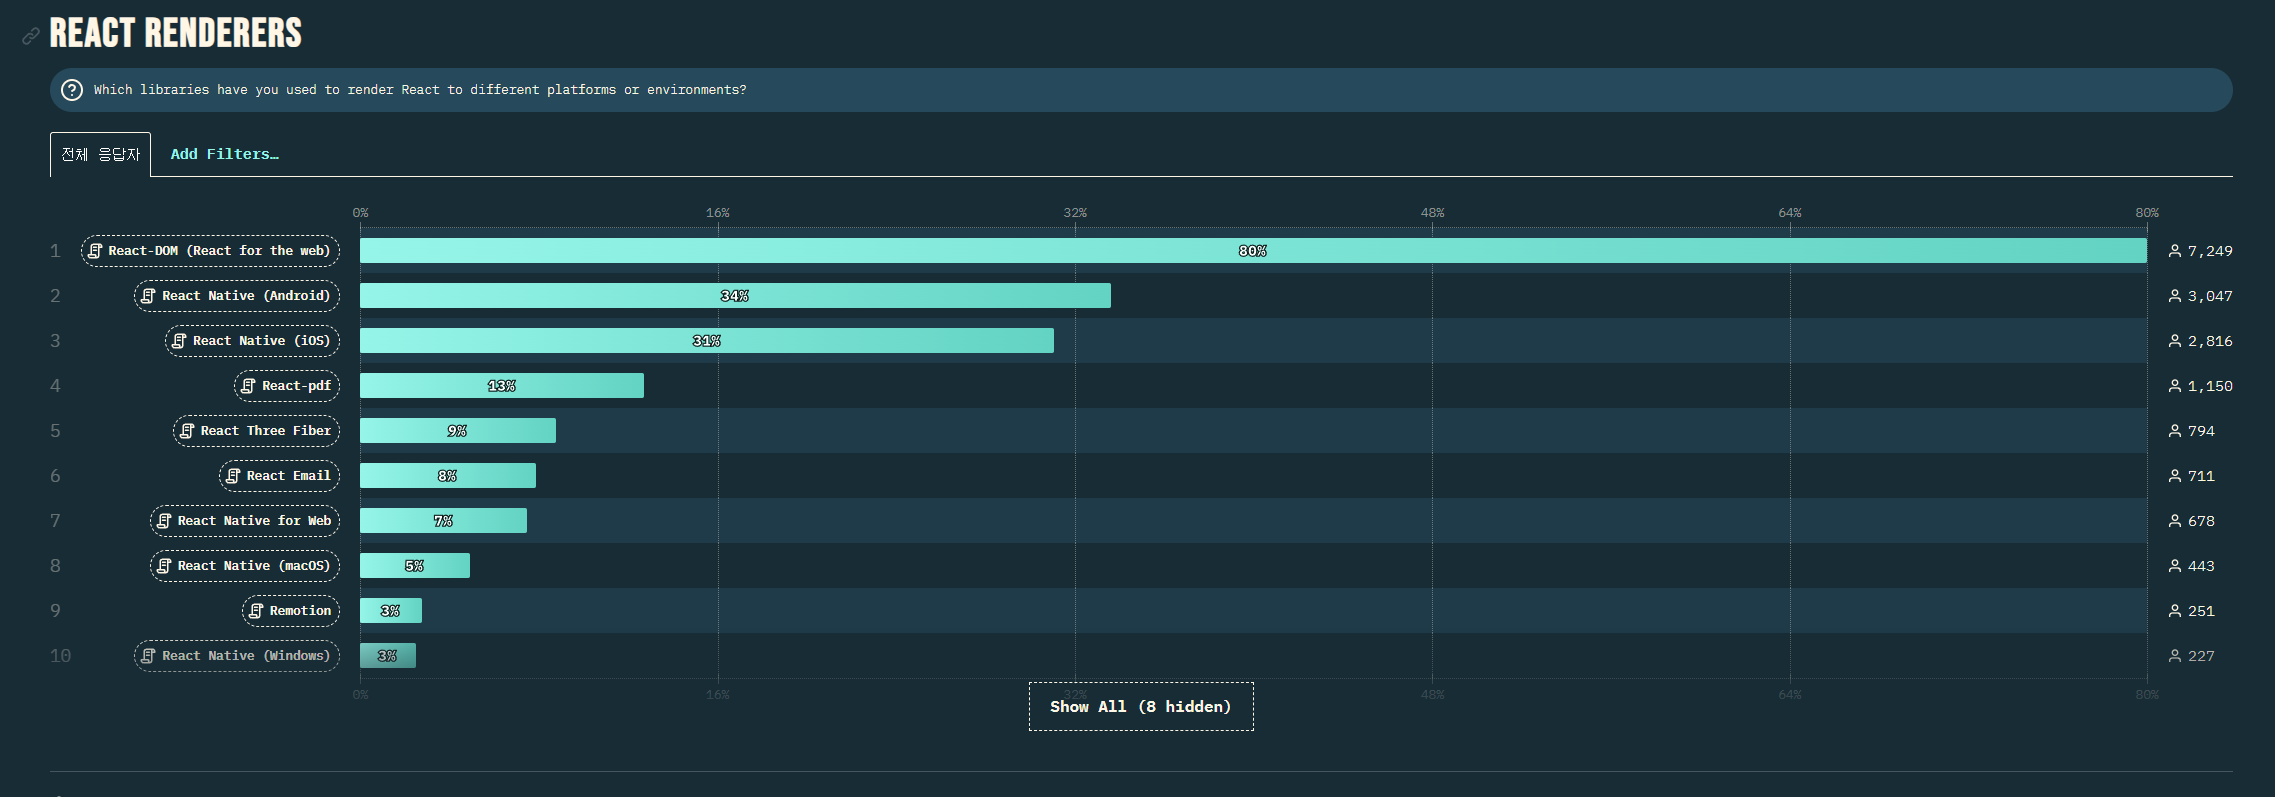The image size is (2275, 797).
Task: Open the React-pdf label pill
Action: click(x=287, y=386)
